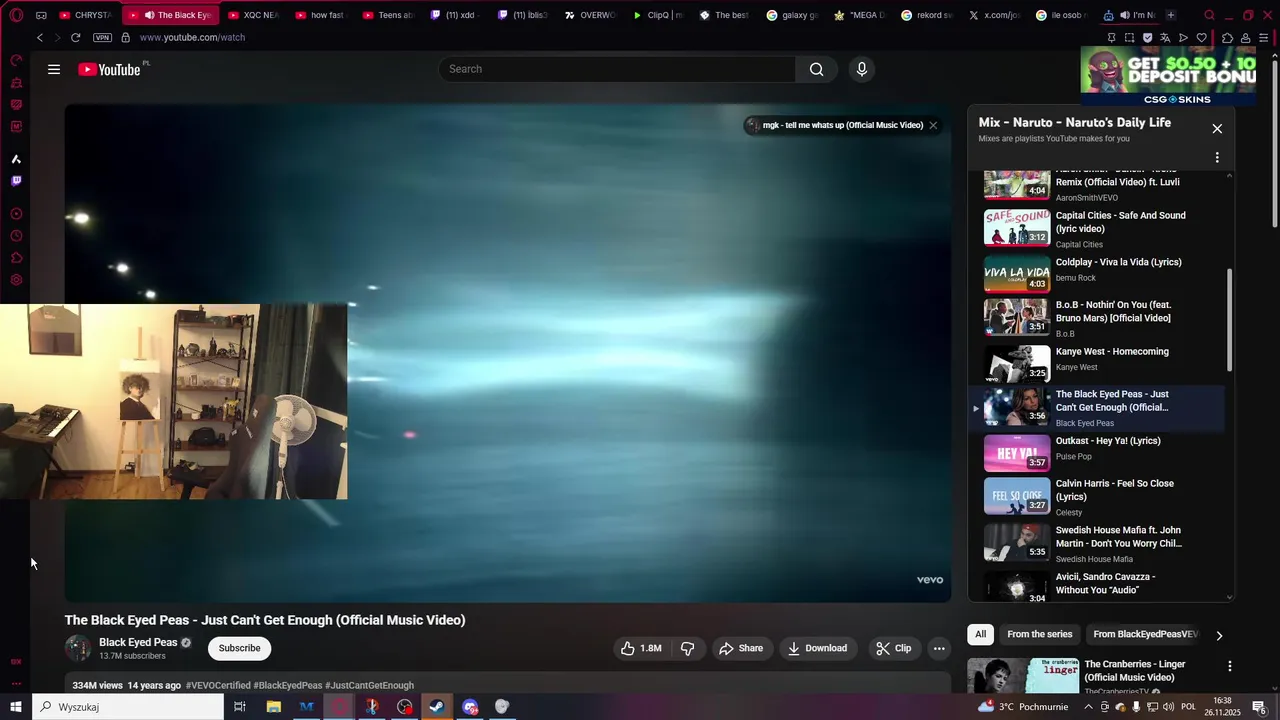Image resolution: width=1280 pixels, height=720 pixels.
Task: Open the taskbar volume speaker icon
Action: pos(1169,707)
